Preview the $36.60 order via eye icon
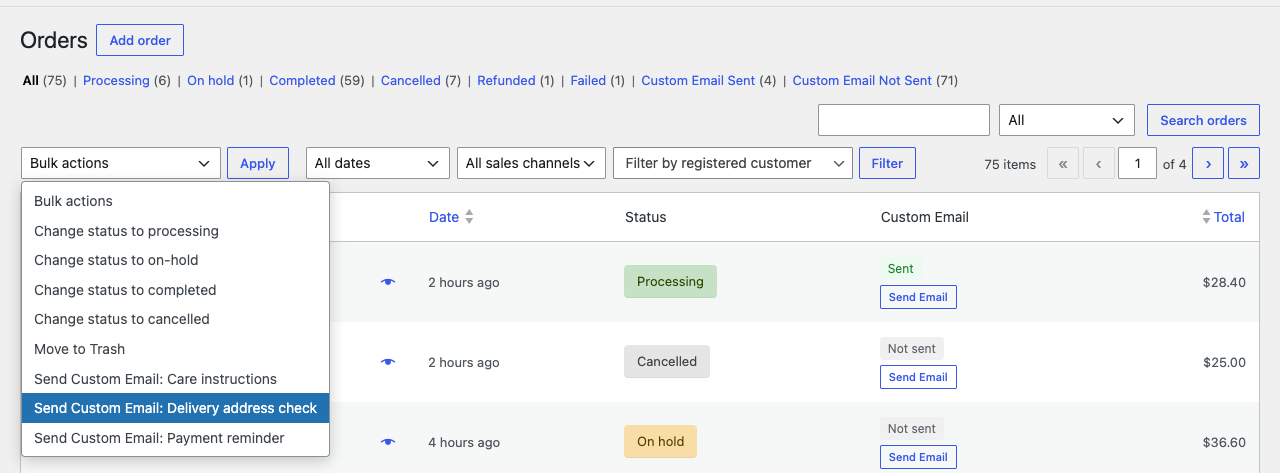 point(388,442)
